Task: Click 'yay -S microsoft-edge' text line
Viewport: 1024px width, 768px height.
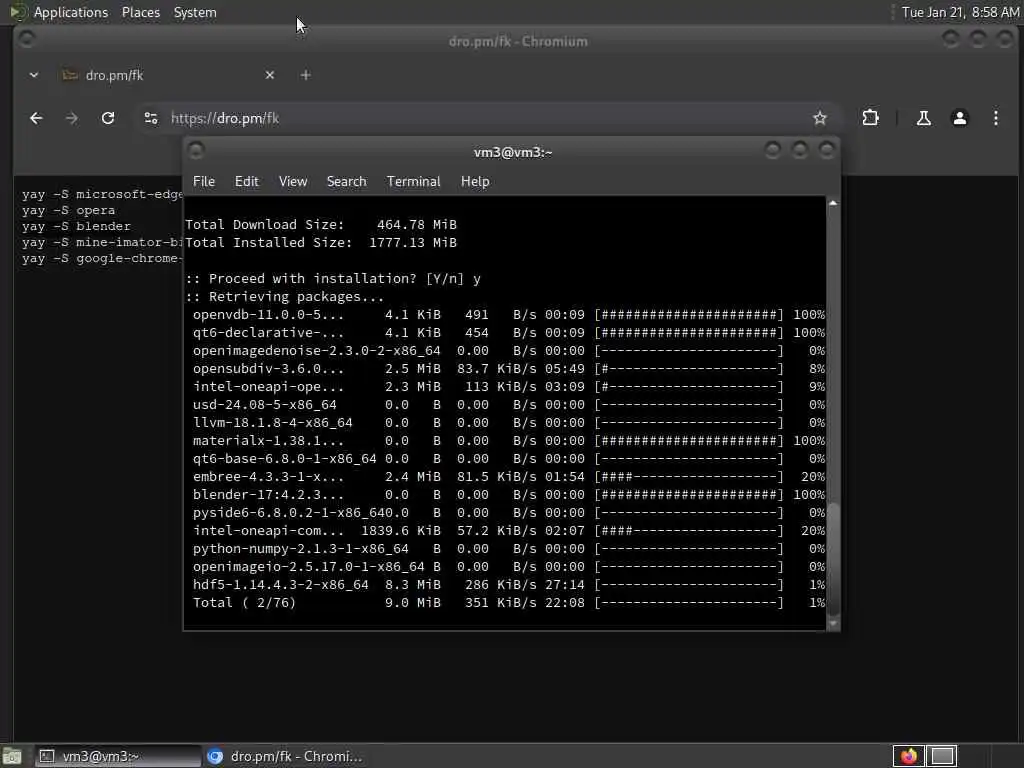Action: pyautogui.click(x=102, y=194)
